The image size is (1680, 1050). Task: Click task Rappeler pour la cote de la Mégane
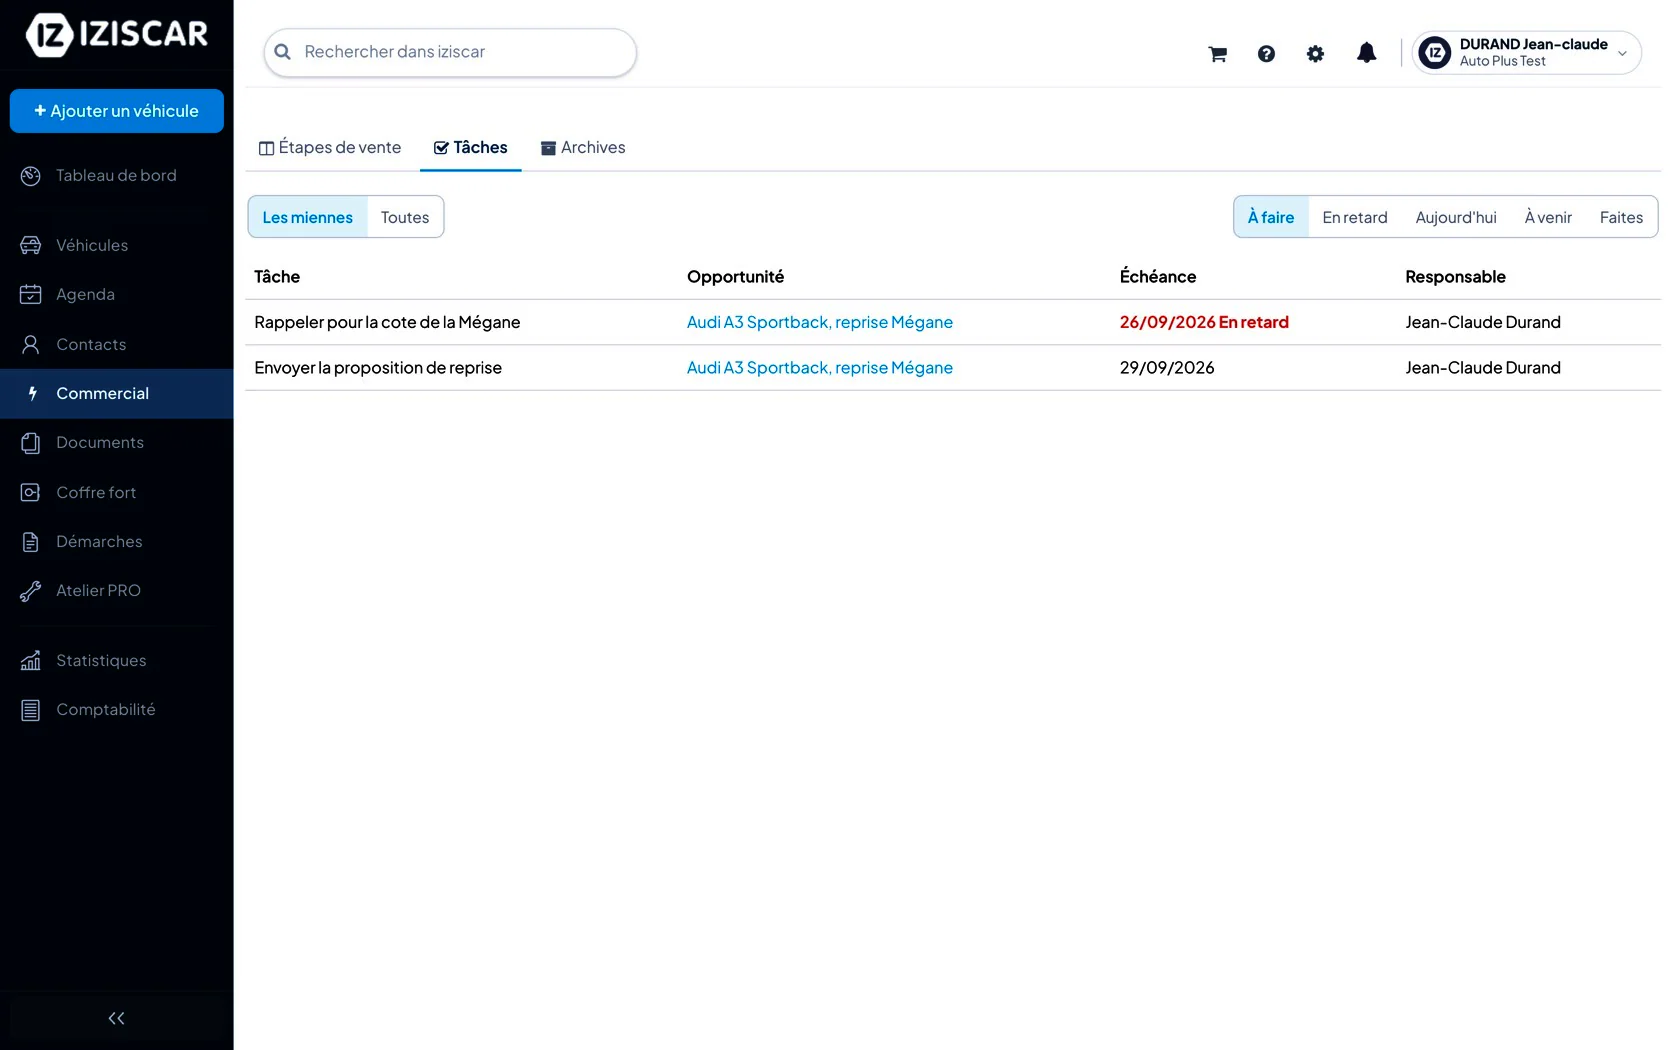(387, 322)
